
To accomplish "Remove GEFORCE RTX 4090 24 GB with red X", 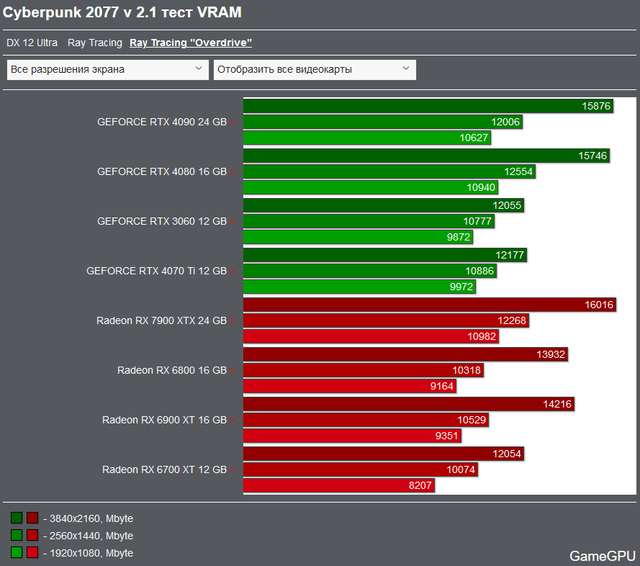I will tap(233, 122).
